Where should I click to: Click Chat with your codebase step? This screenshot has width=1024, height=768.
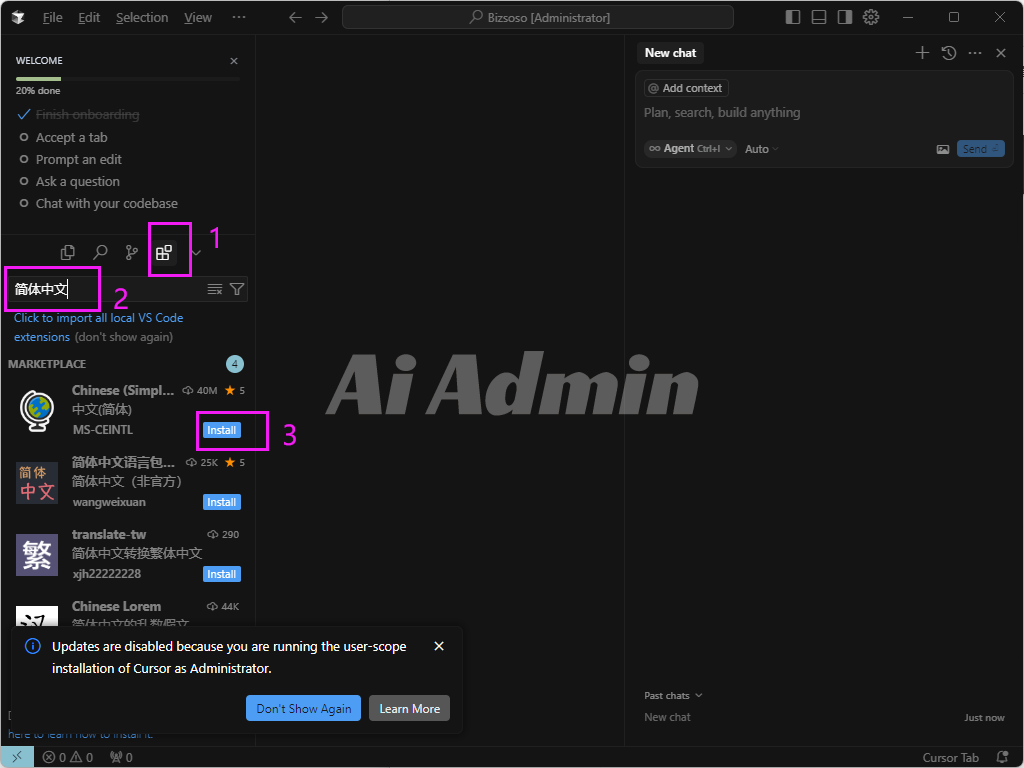pyautogui.click(x=106, y=204)
